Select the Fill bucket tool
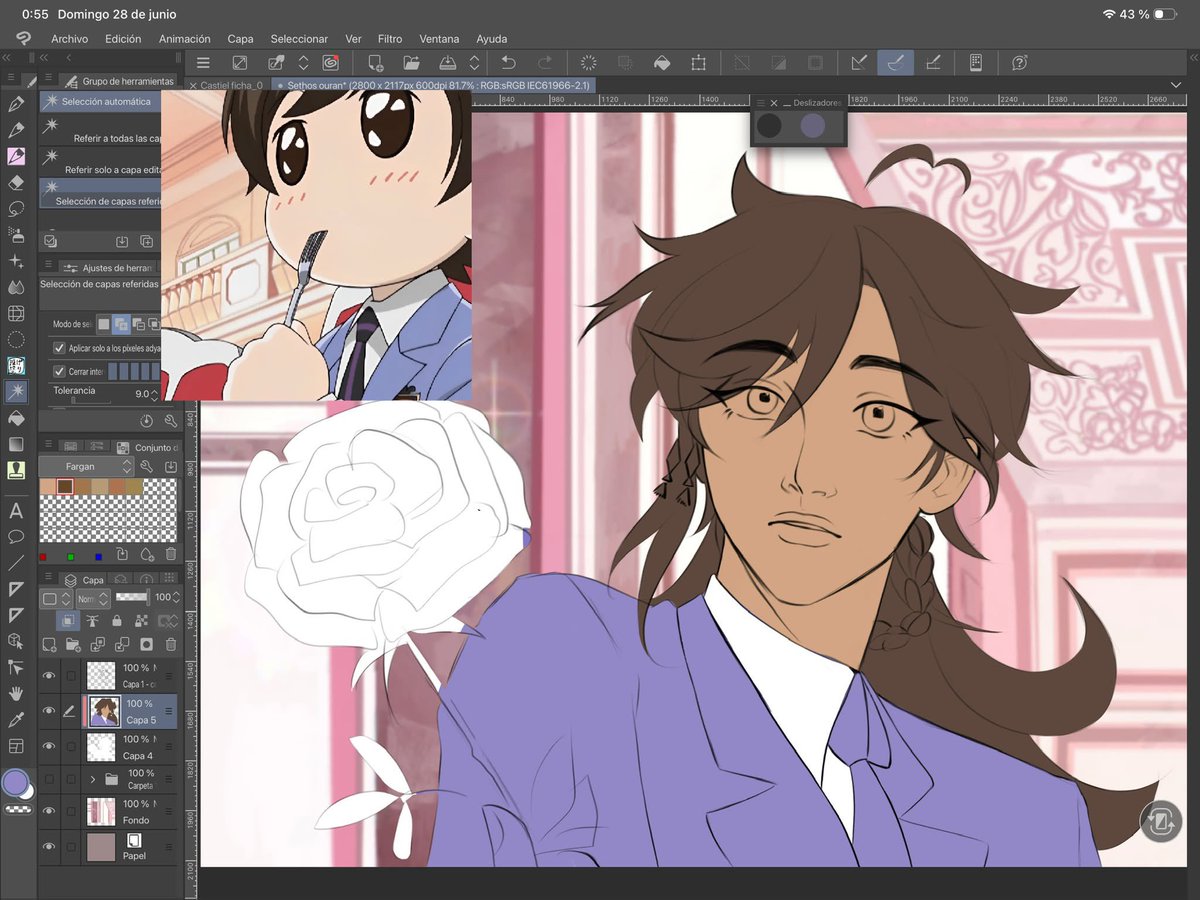This screenshot has height=900, width=1200. 16,417
